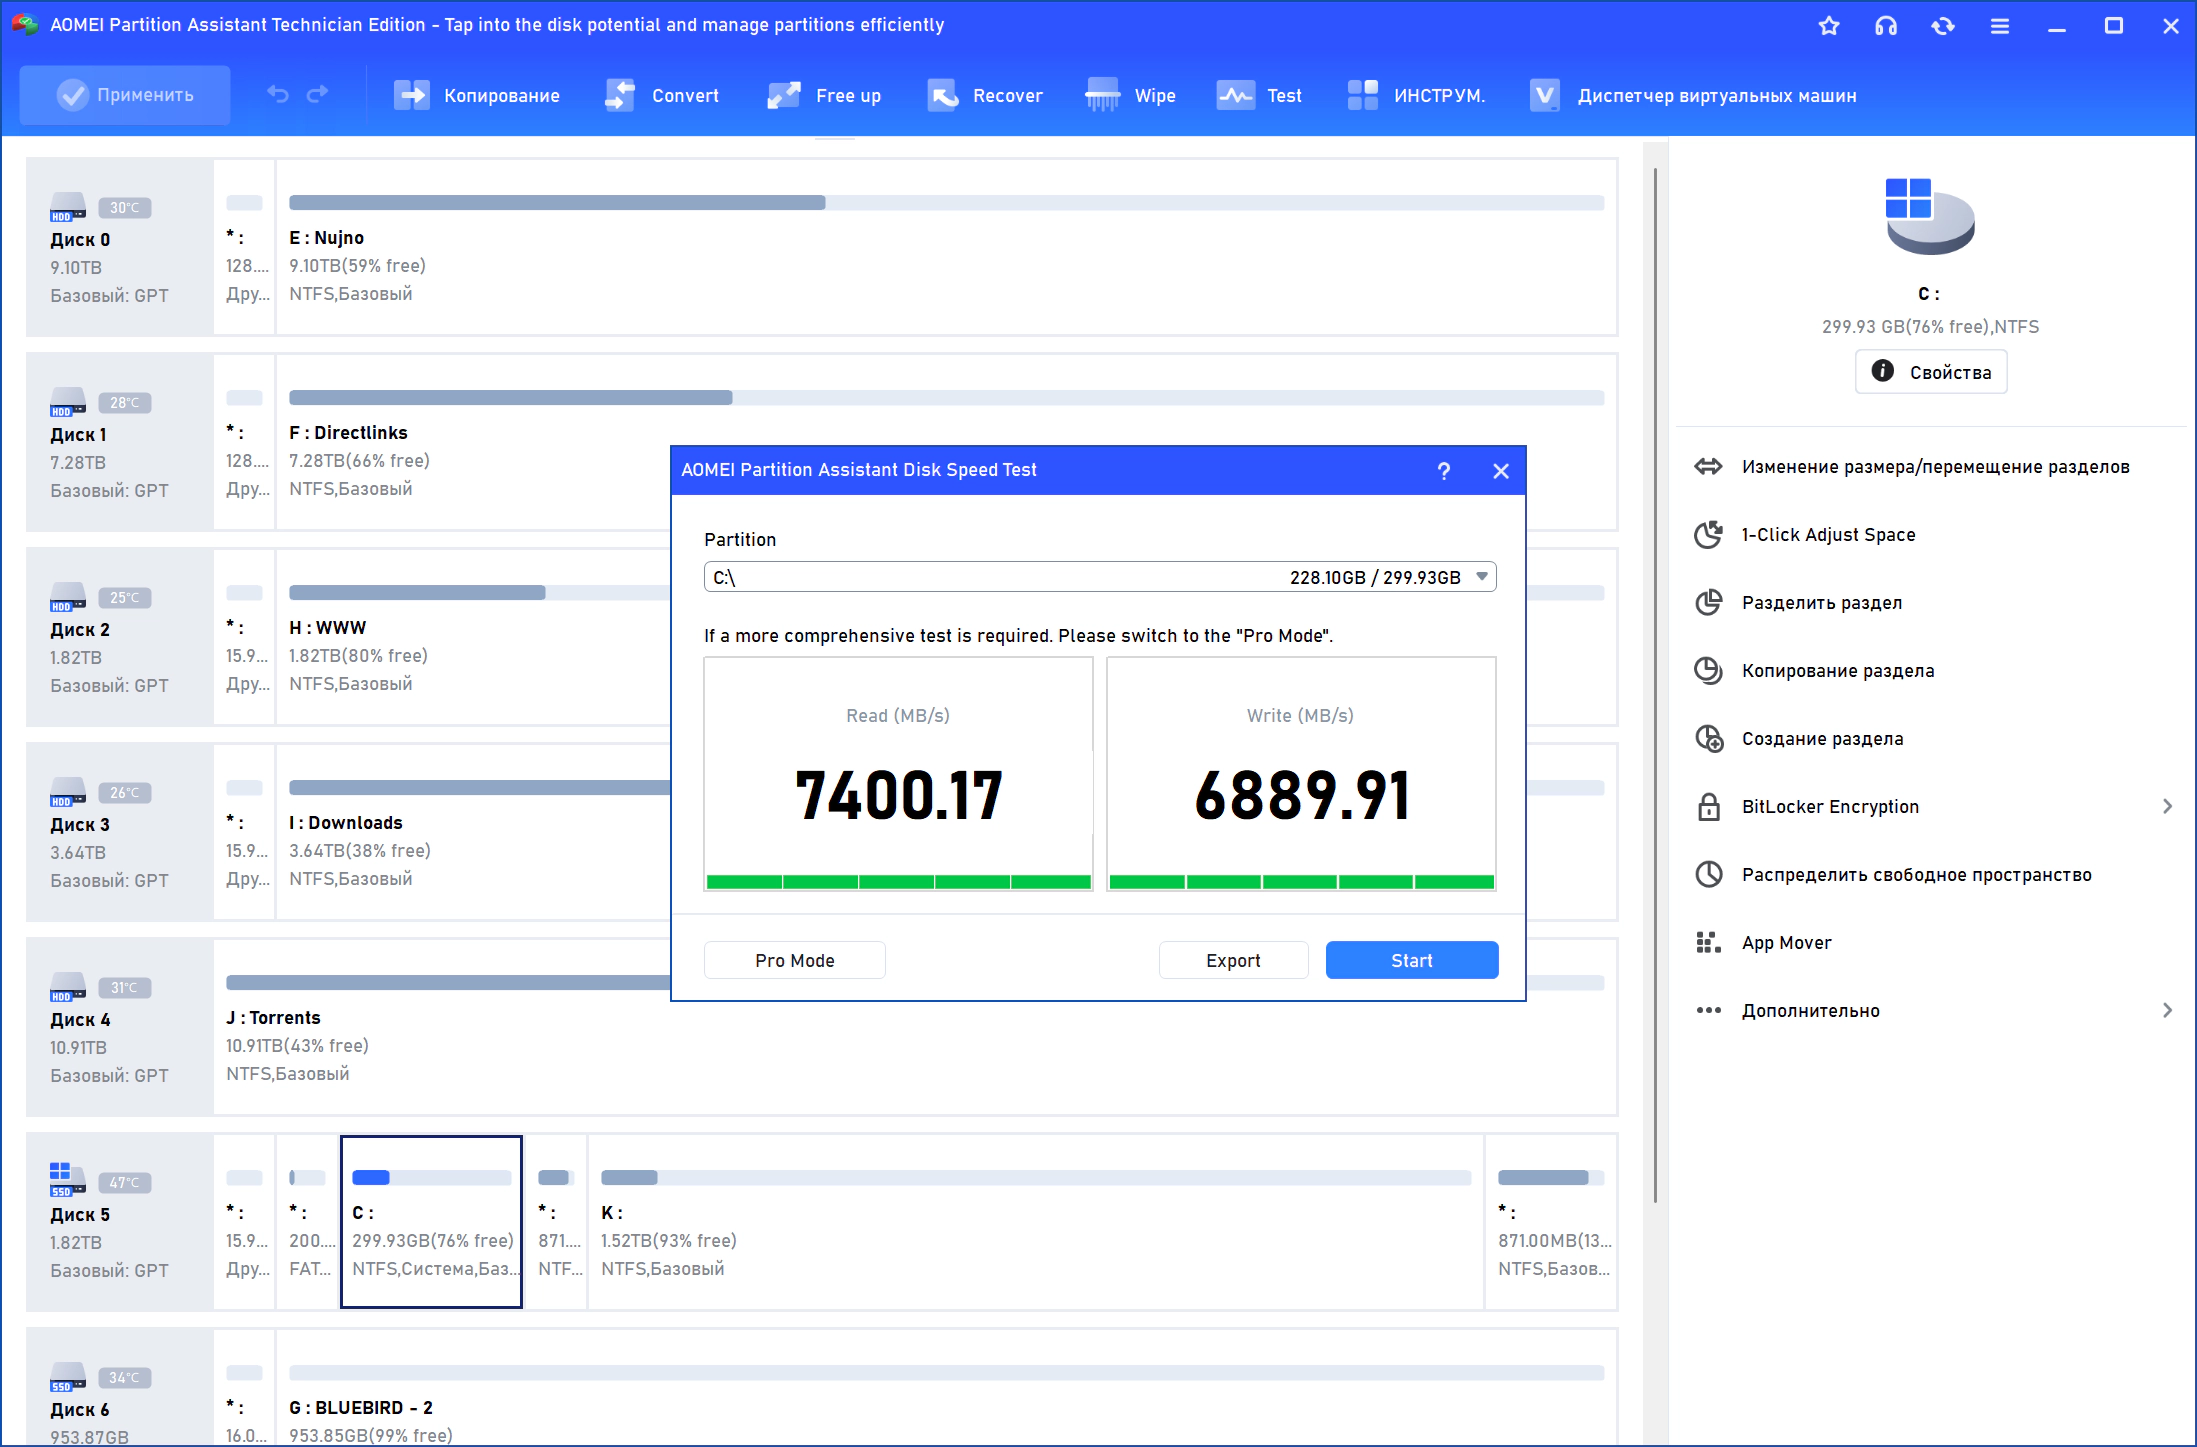Screen dimensions: 2197x1447
Task: Open the Wipe tool in toolbar
Action: 1130,96
